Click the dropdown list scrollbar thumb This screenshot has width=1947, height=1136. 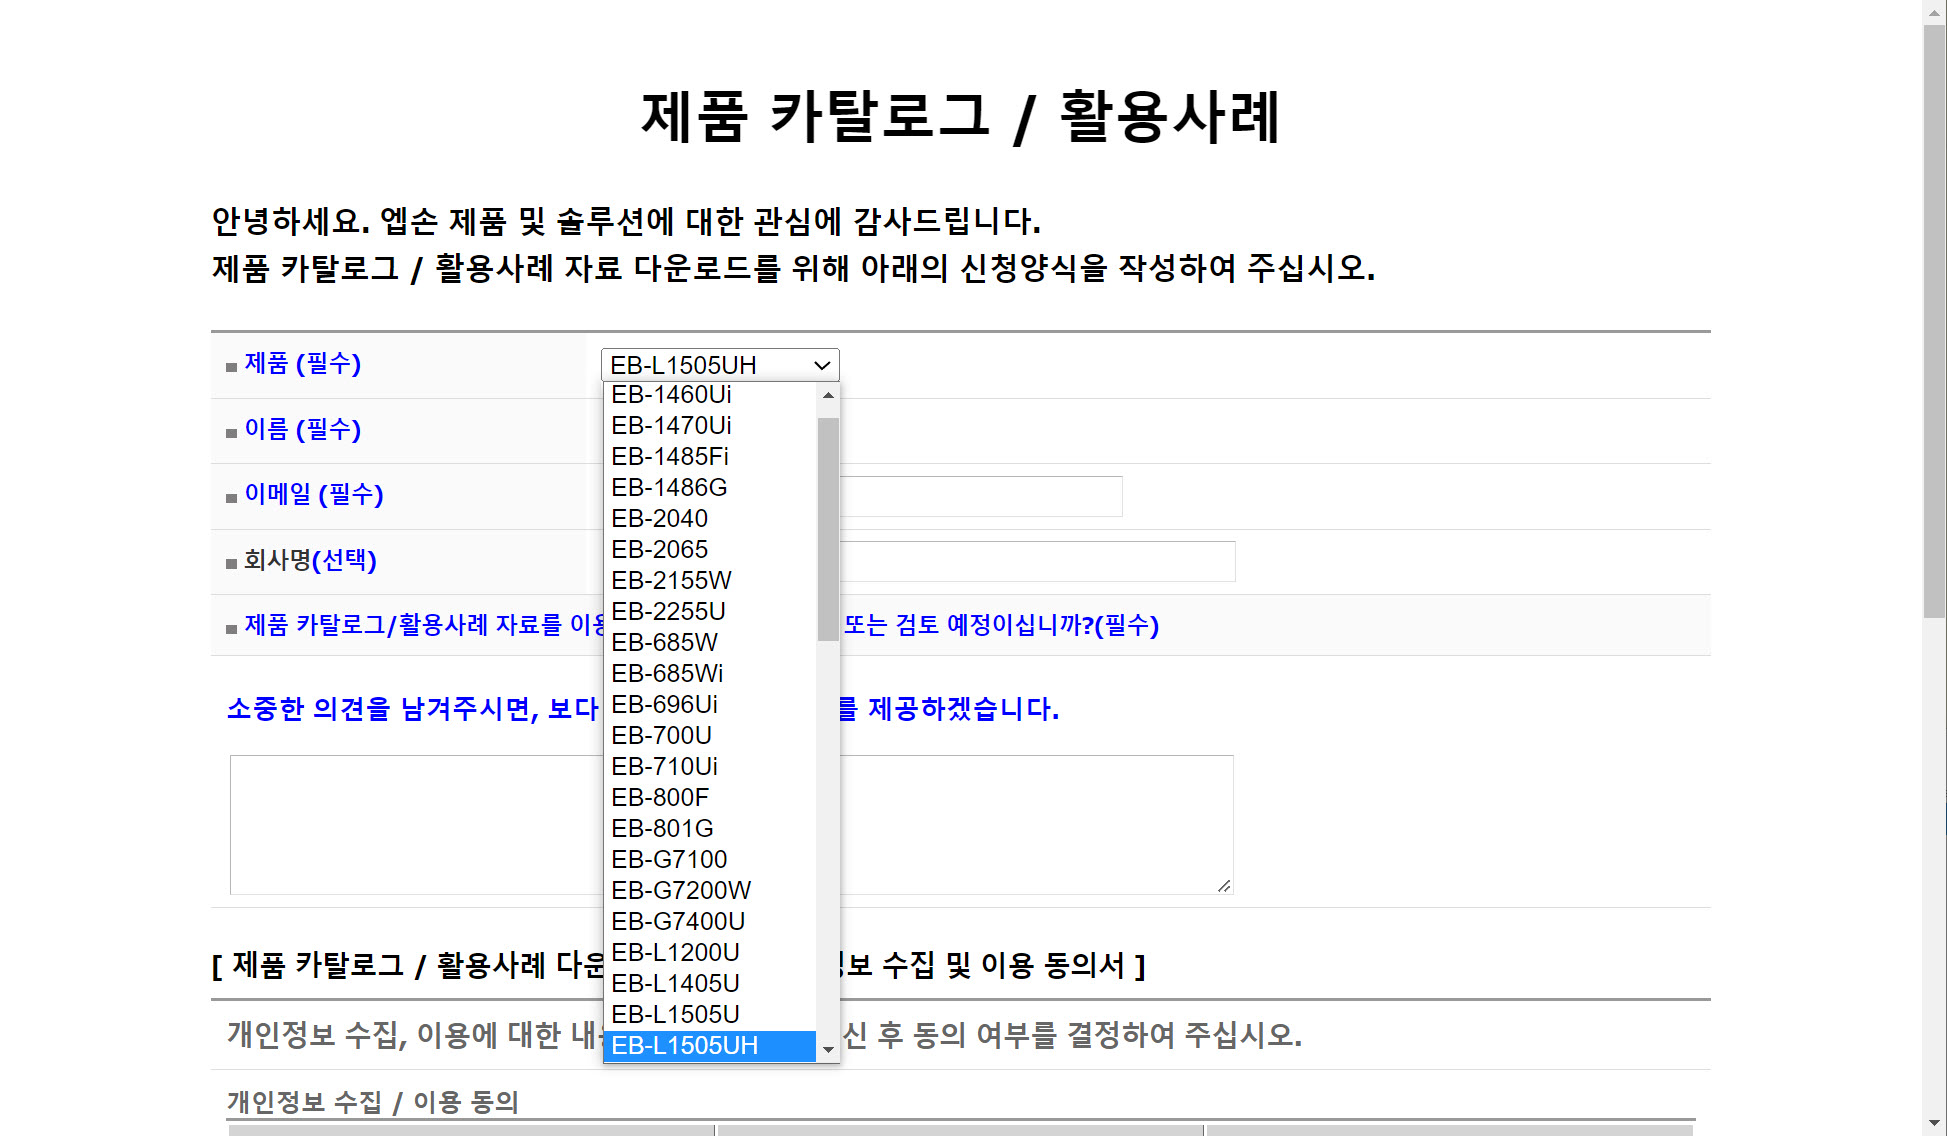(x=828, y=528)
